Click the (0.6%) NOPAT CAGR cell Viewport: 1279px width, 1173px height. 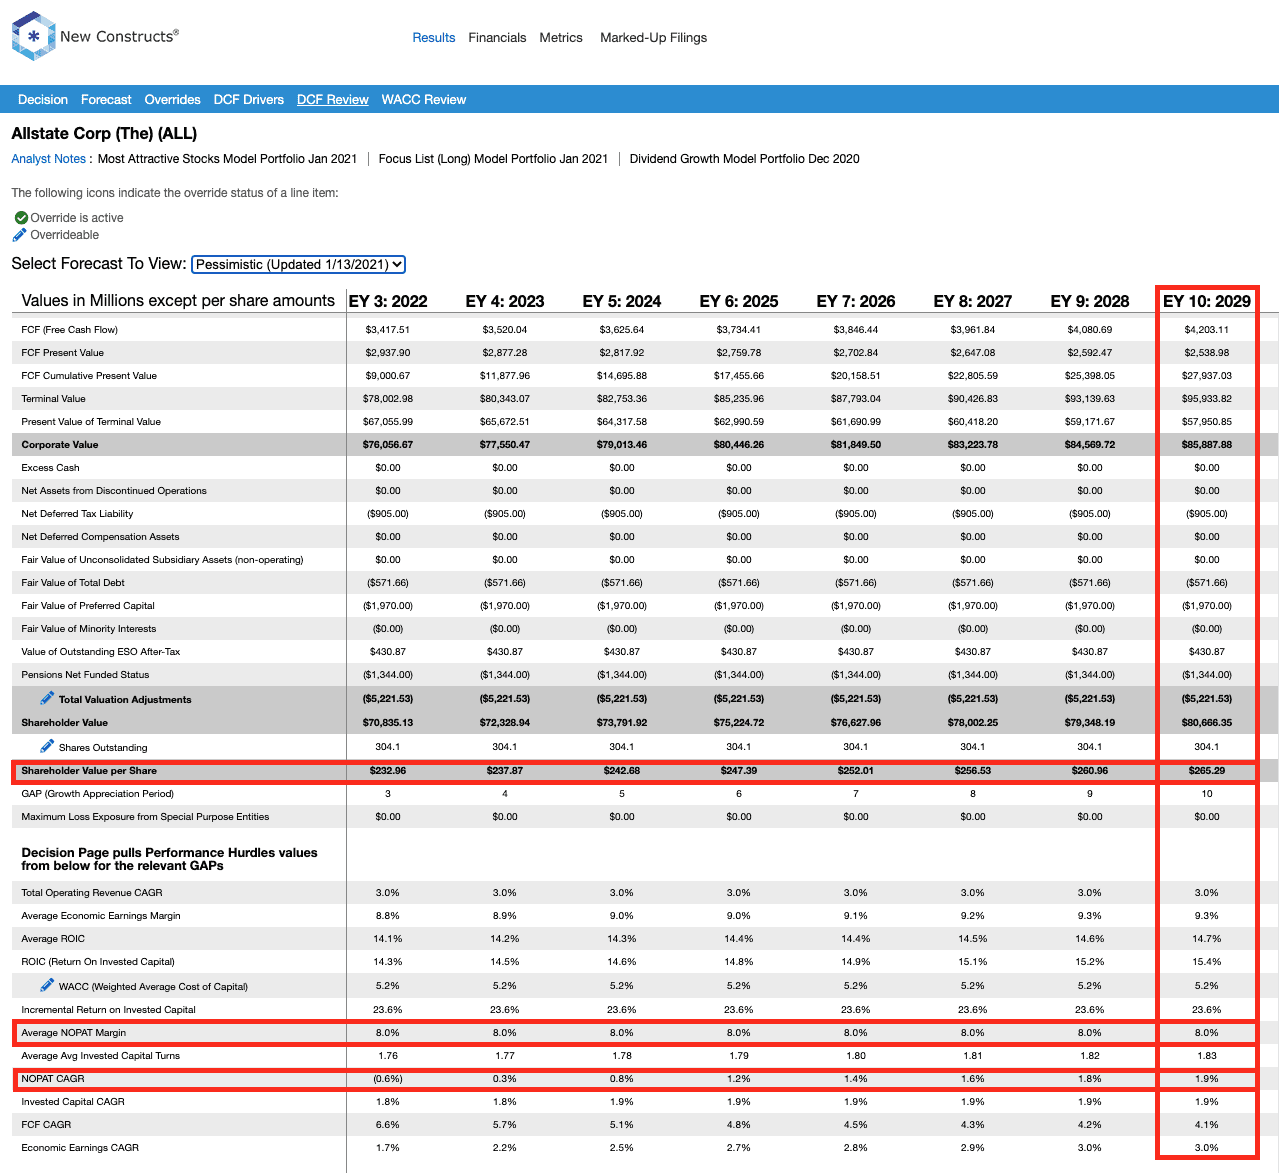[388, 1079]
